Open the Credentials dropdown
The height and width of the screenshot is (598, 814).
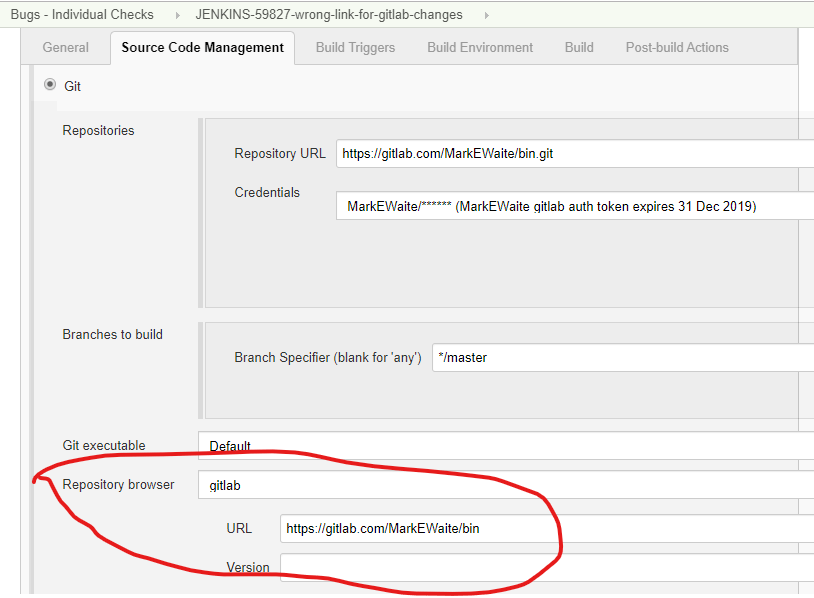coord(575,206)
